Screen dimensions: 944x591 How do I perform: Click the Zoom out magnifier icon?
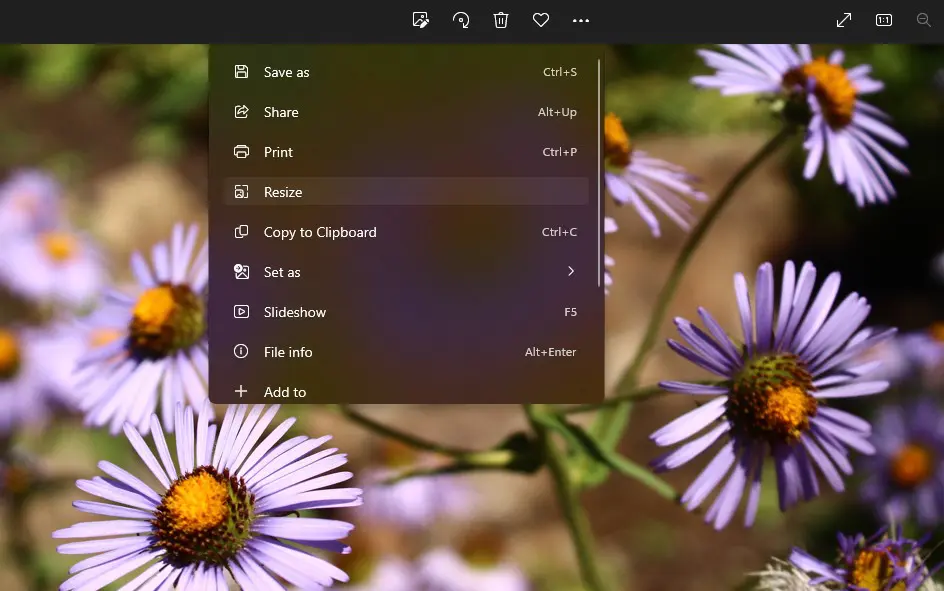coord(924,20)
